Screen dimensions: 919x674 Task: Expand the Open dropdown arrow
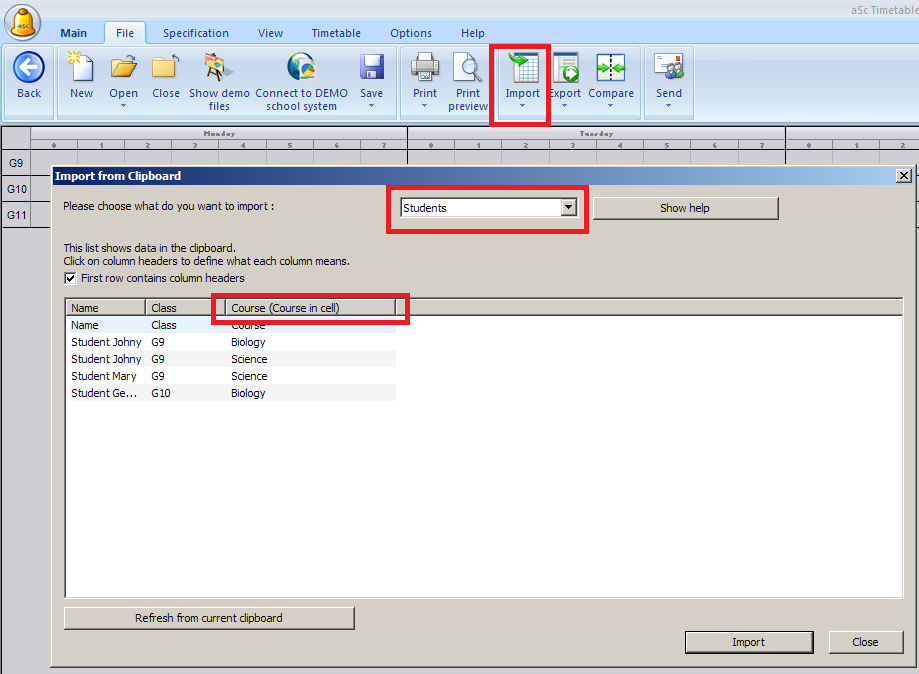click(x=124, y=106)
